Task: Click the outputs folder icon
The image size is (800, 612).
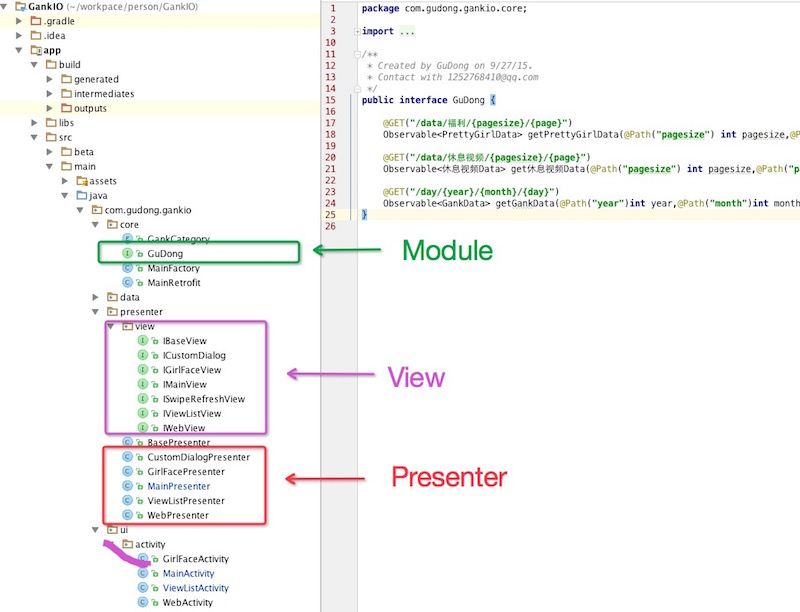Action: tap(65, 108)
